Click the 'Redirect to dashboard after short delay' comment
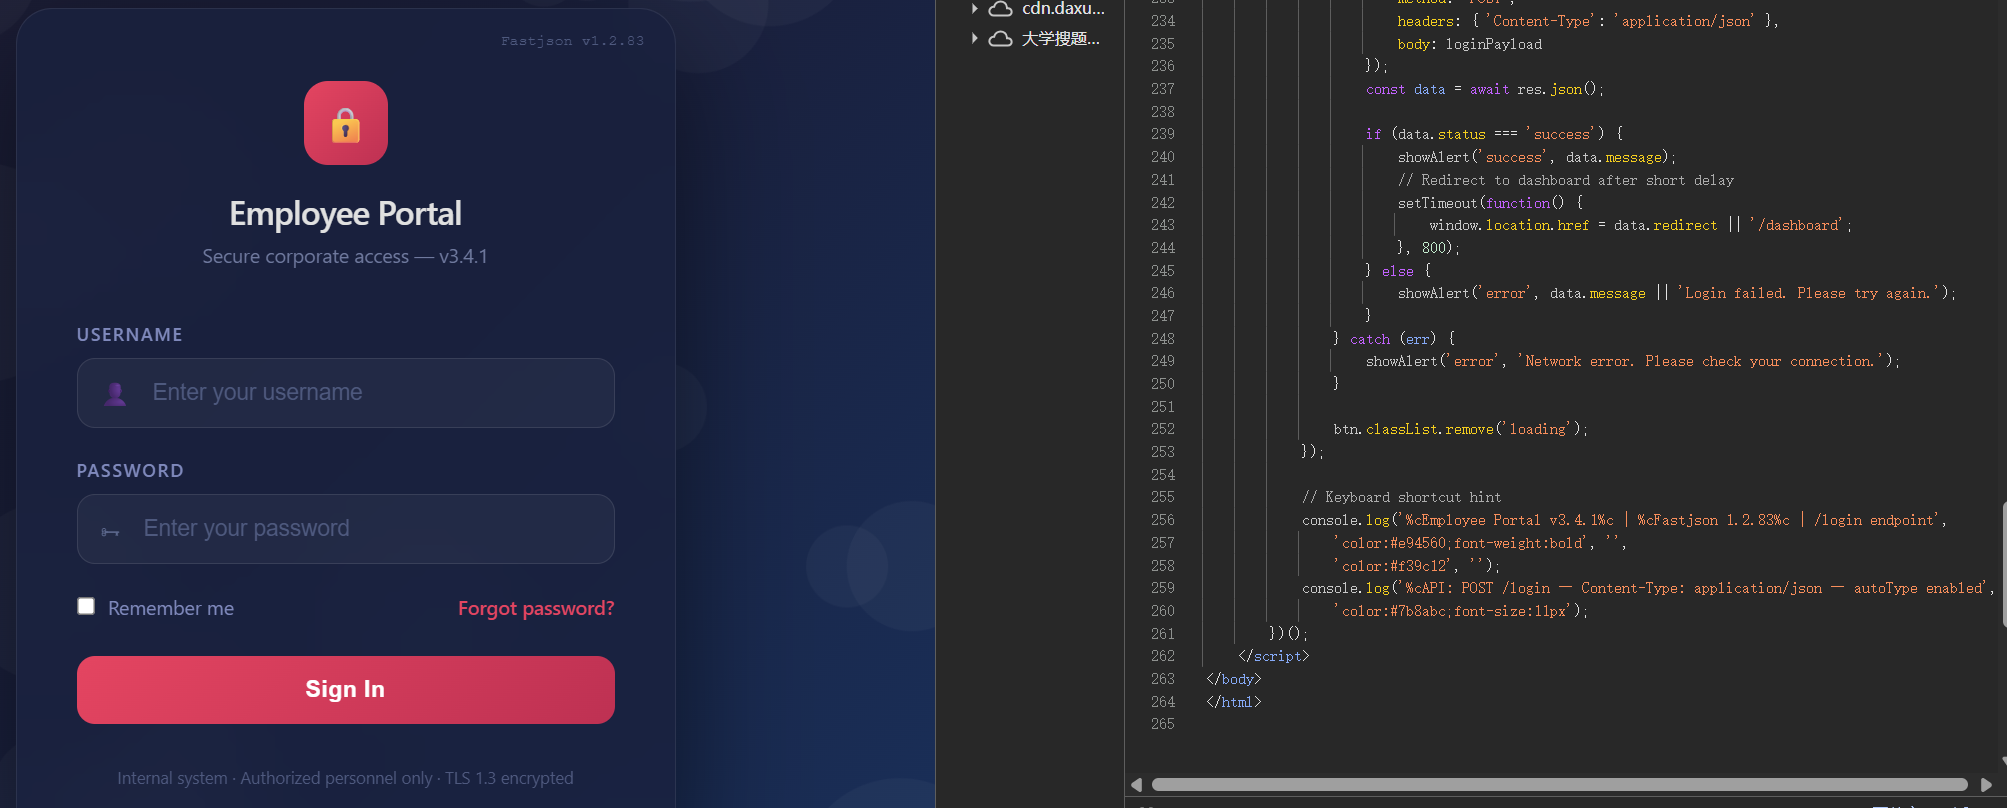The image size is (2007, 808). click(1566, 180)
